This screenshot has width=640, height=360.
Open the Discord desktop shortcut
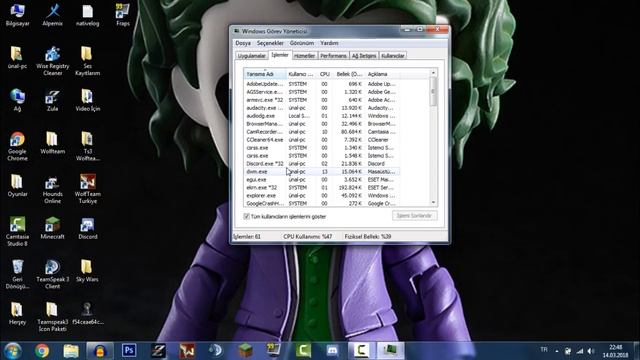(x=87, y=228)
